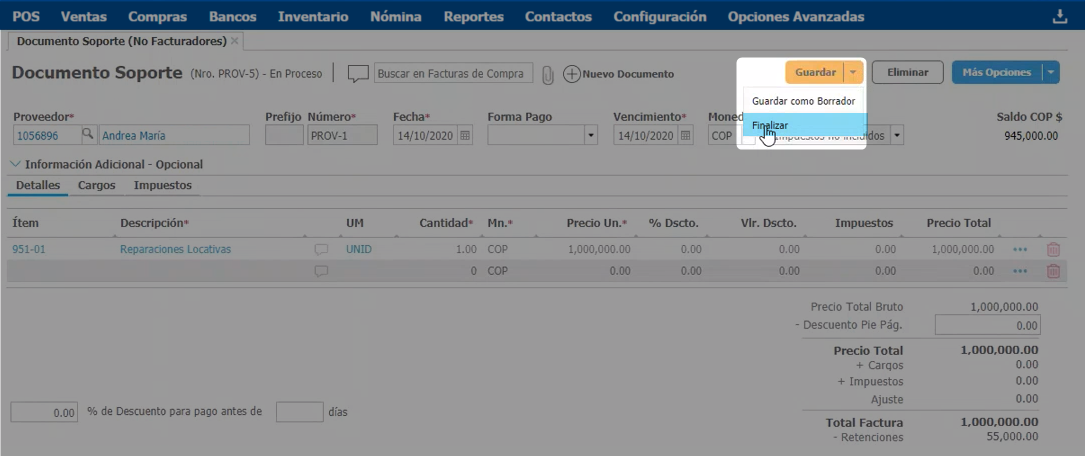The image size is (1085, 456).
Task: Select Finalizar from the Guardar menu
Action: (x=770, y=125)
